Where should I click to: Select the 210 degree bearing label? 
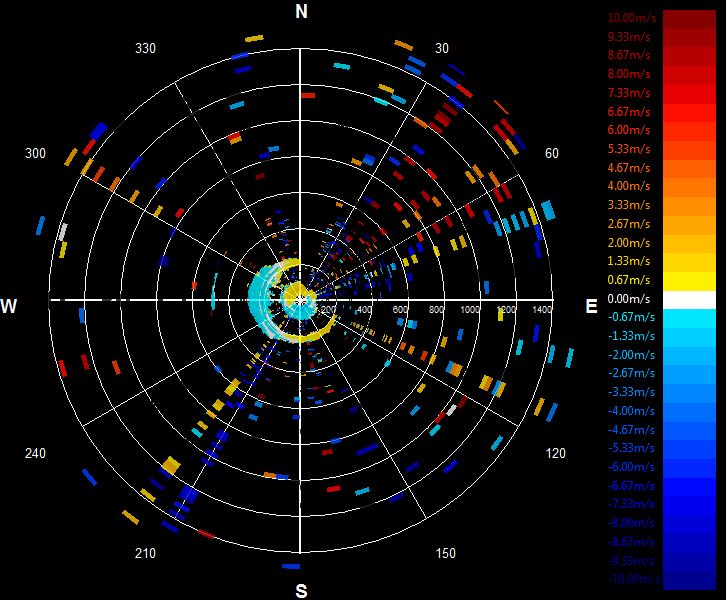(x=145, y=553)
